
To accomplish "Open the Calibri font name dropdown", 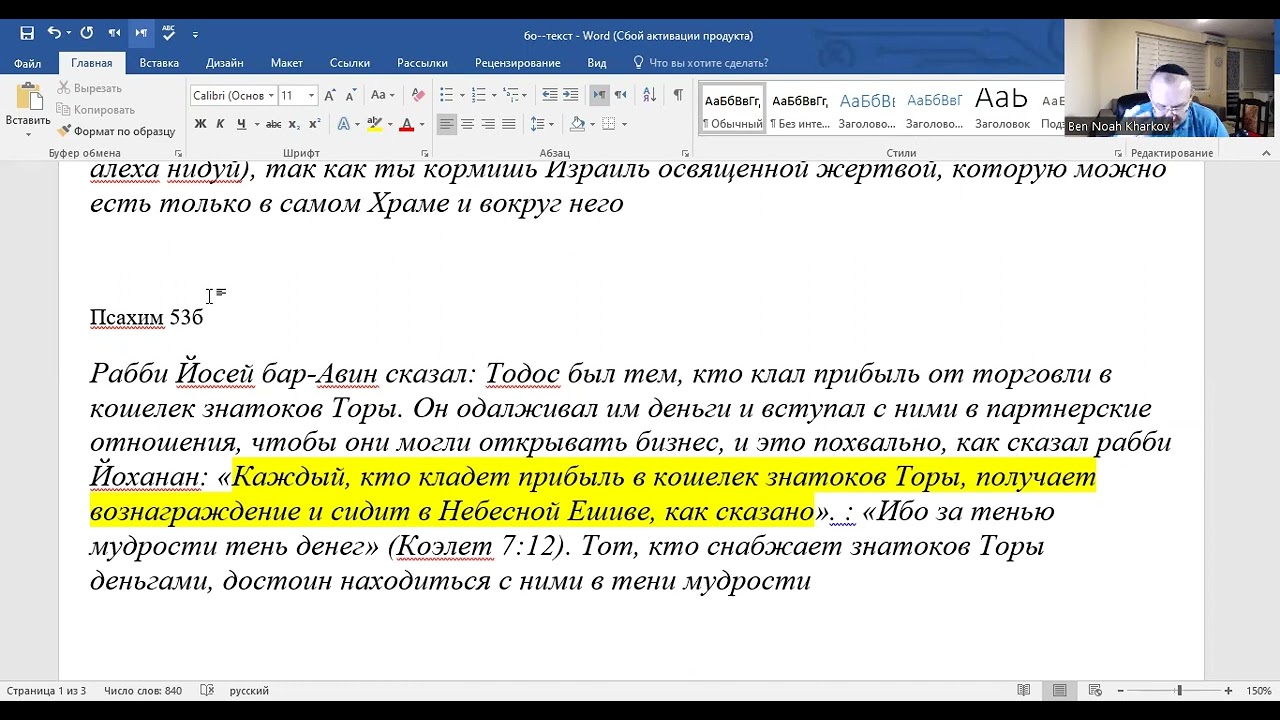I will (x=271, y=96).
